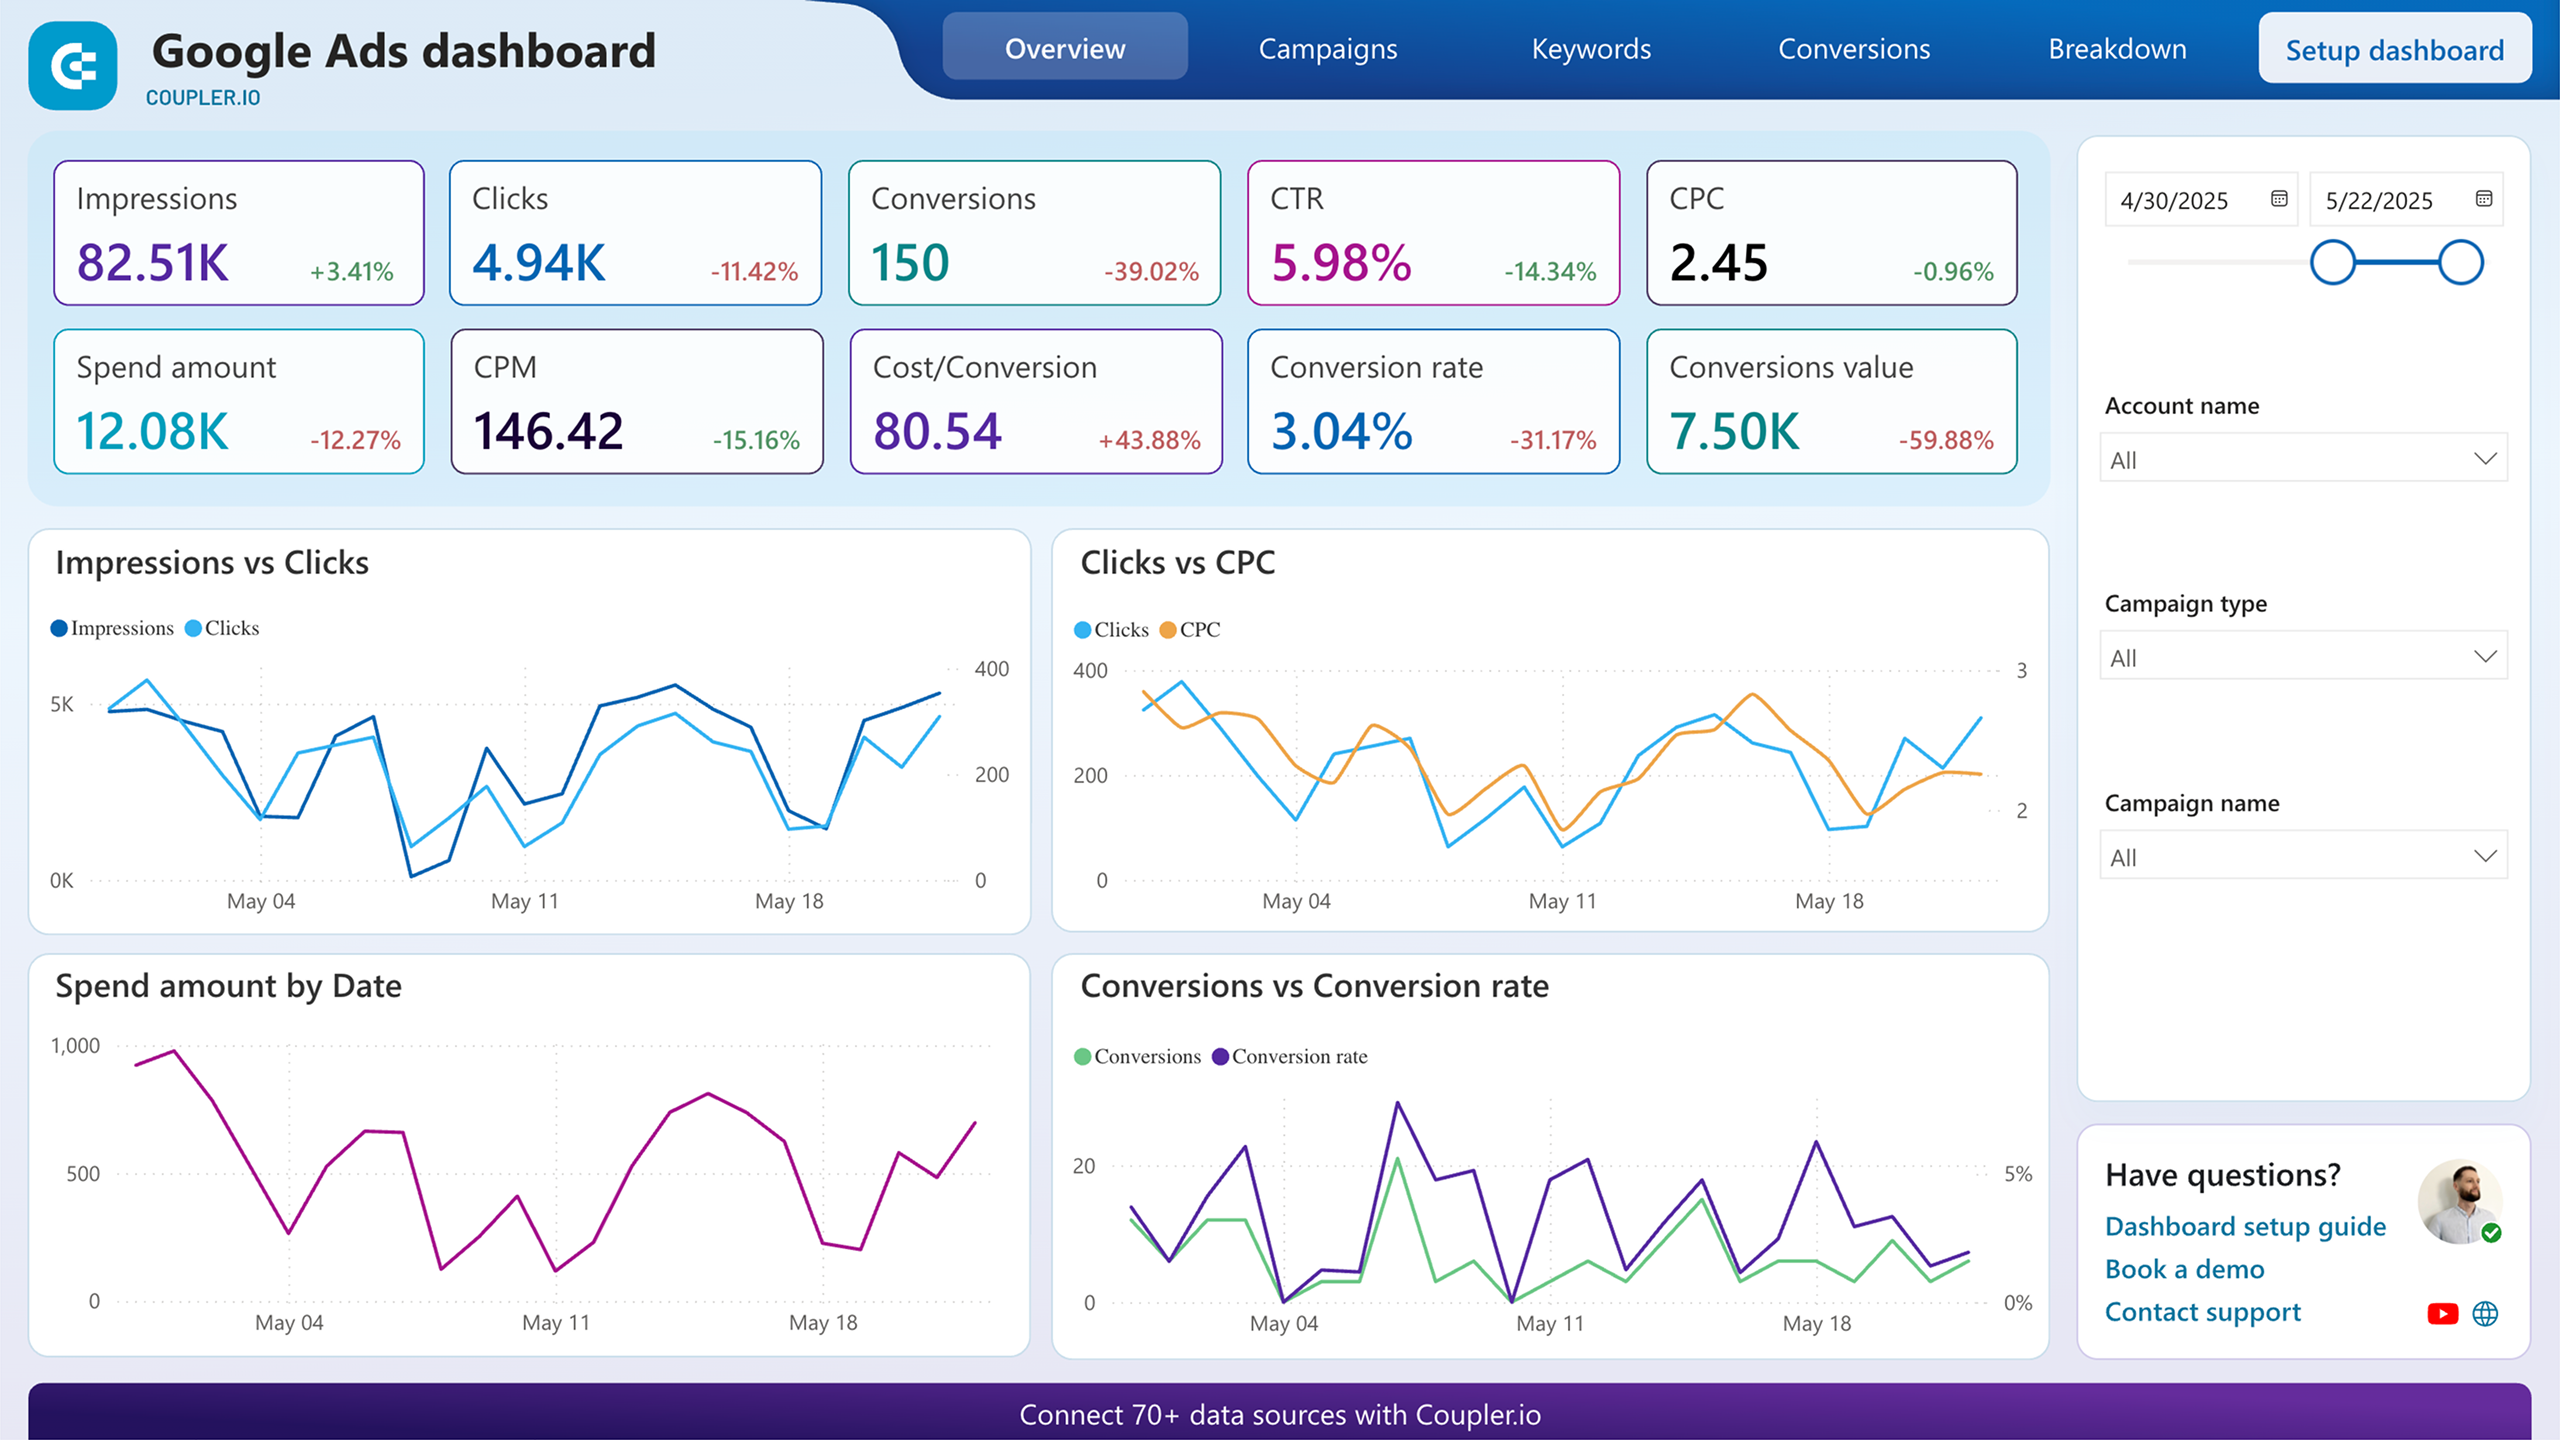Click the Coupler.io logo
This screenshot has height=1440, width=2560.
click(x=72, y=64)
